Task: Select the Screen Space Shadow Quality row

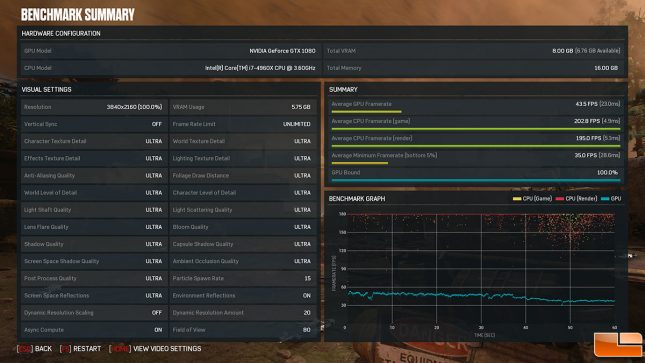Action: pyautogui.click(x=94, y=261)
